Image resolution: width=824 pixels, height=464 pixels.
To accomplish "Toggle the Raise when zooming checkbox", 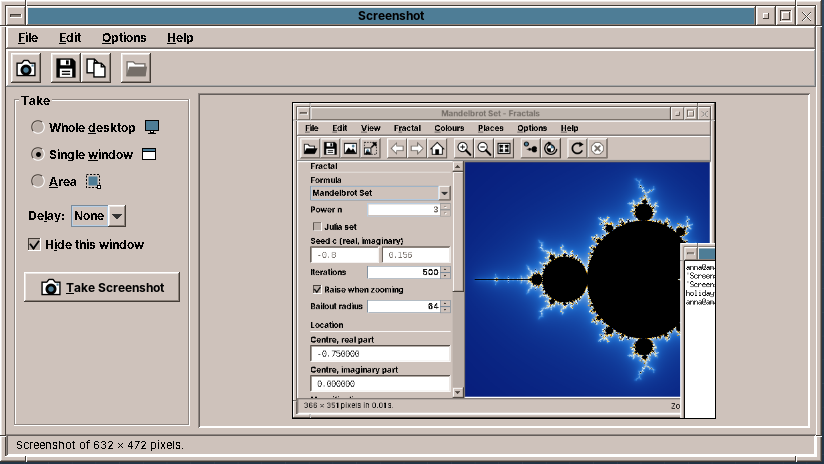I will click(317, 289).
